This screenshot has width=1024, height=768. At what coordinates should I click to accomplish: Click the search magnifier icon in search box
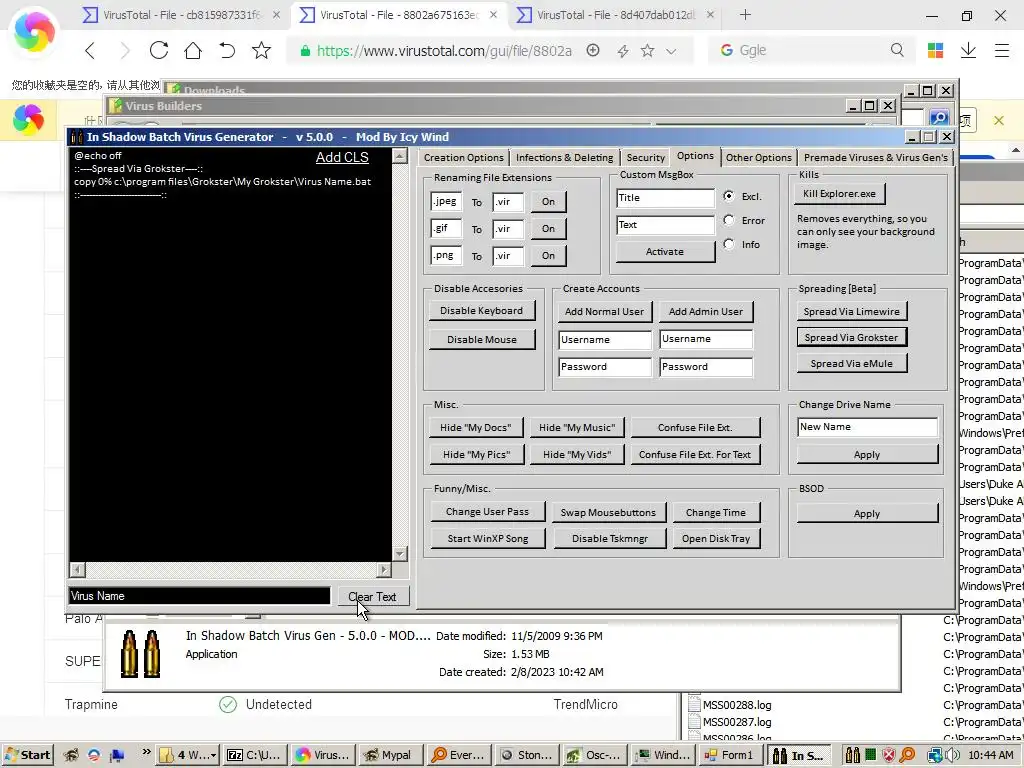pos(897,50)
